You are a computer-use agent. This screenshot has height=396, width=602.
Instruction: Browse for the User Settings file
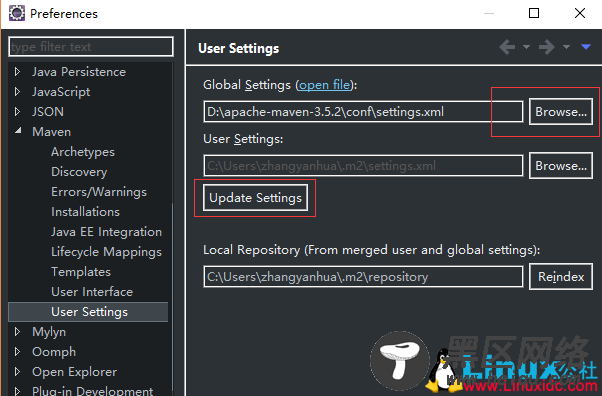[561, 166]
